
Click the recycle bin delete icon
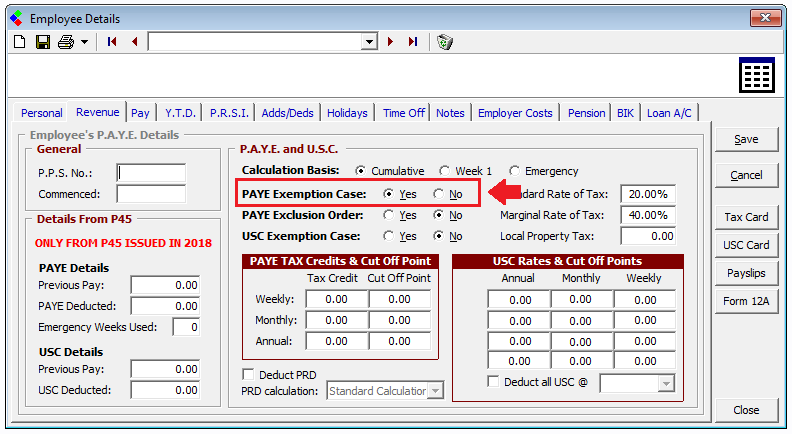(445, 42)
